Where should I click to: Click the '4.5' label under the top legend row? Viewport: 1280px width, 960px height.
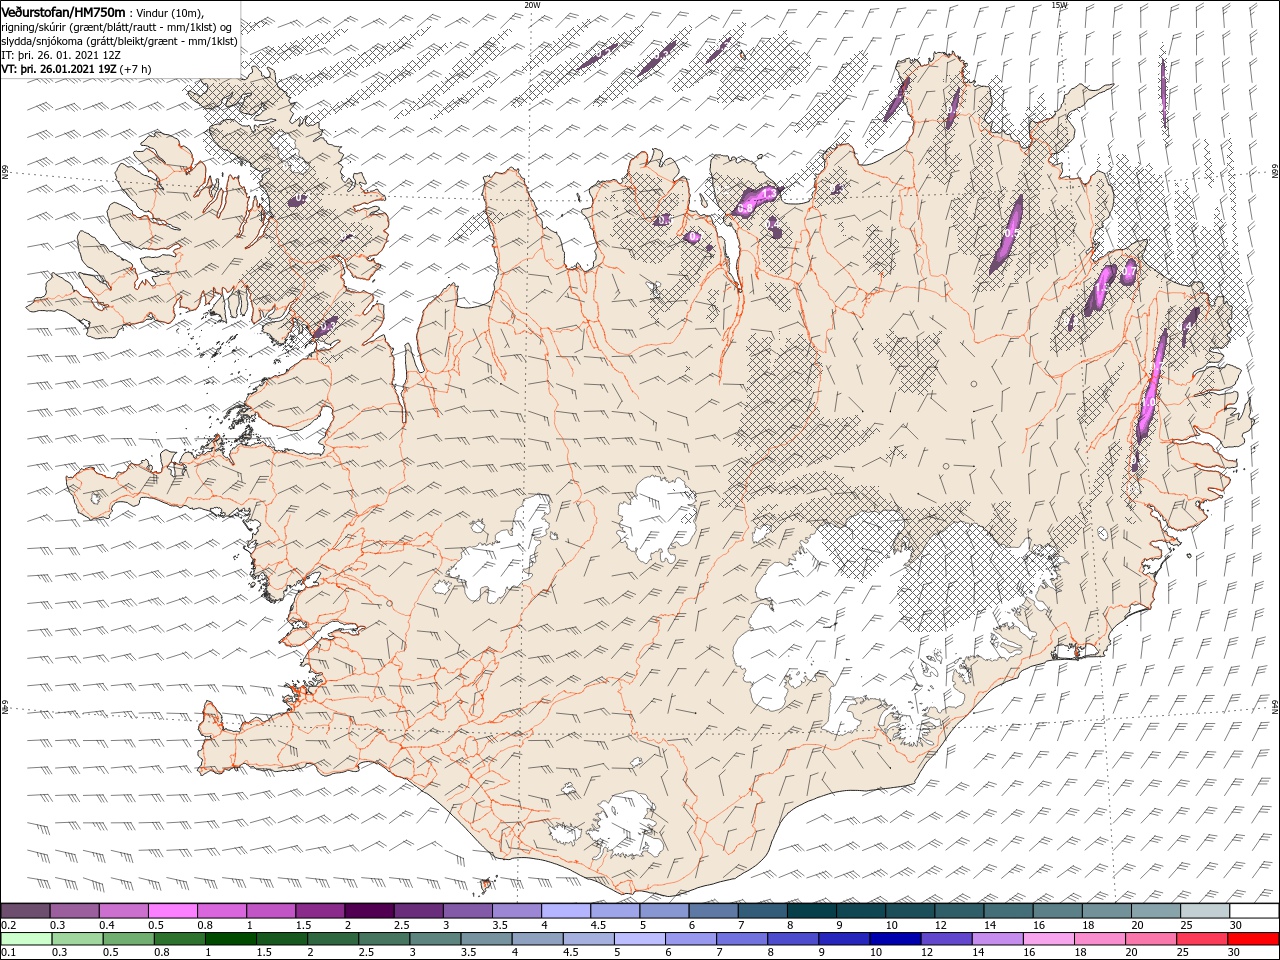598,925
